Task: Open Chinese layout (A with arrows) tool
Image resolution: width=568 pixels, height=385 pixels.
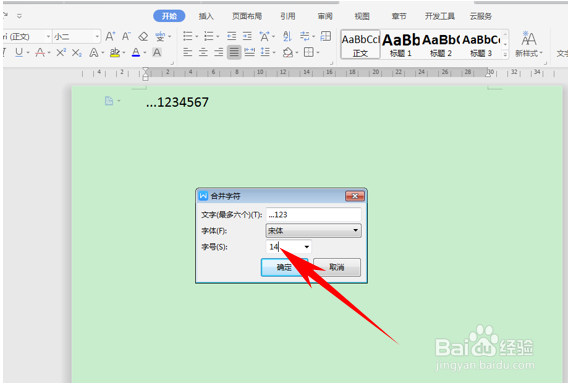Action: [264, 36]
